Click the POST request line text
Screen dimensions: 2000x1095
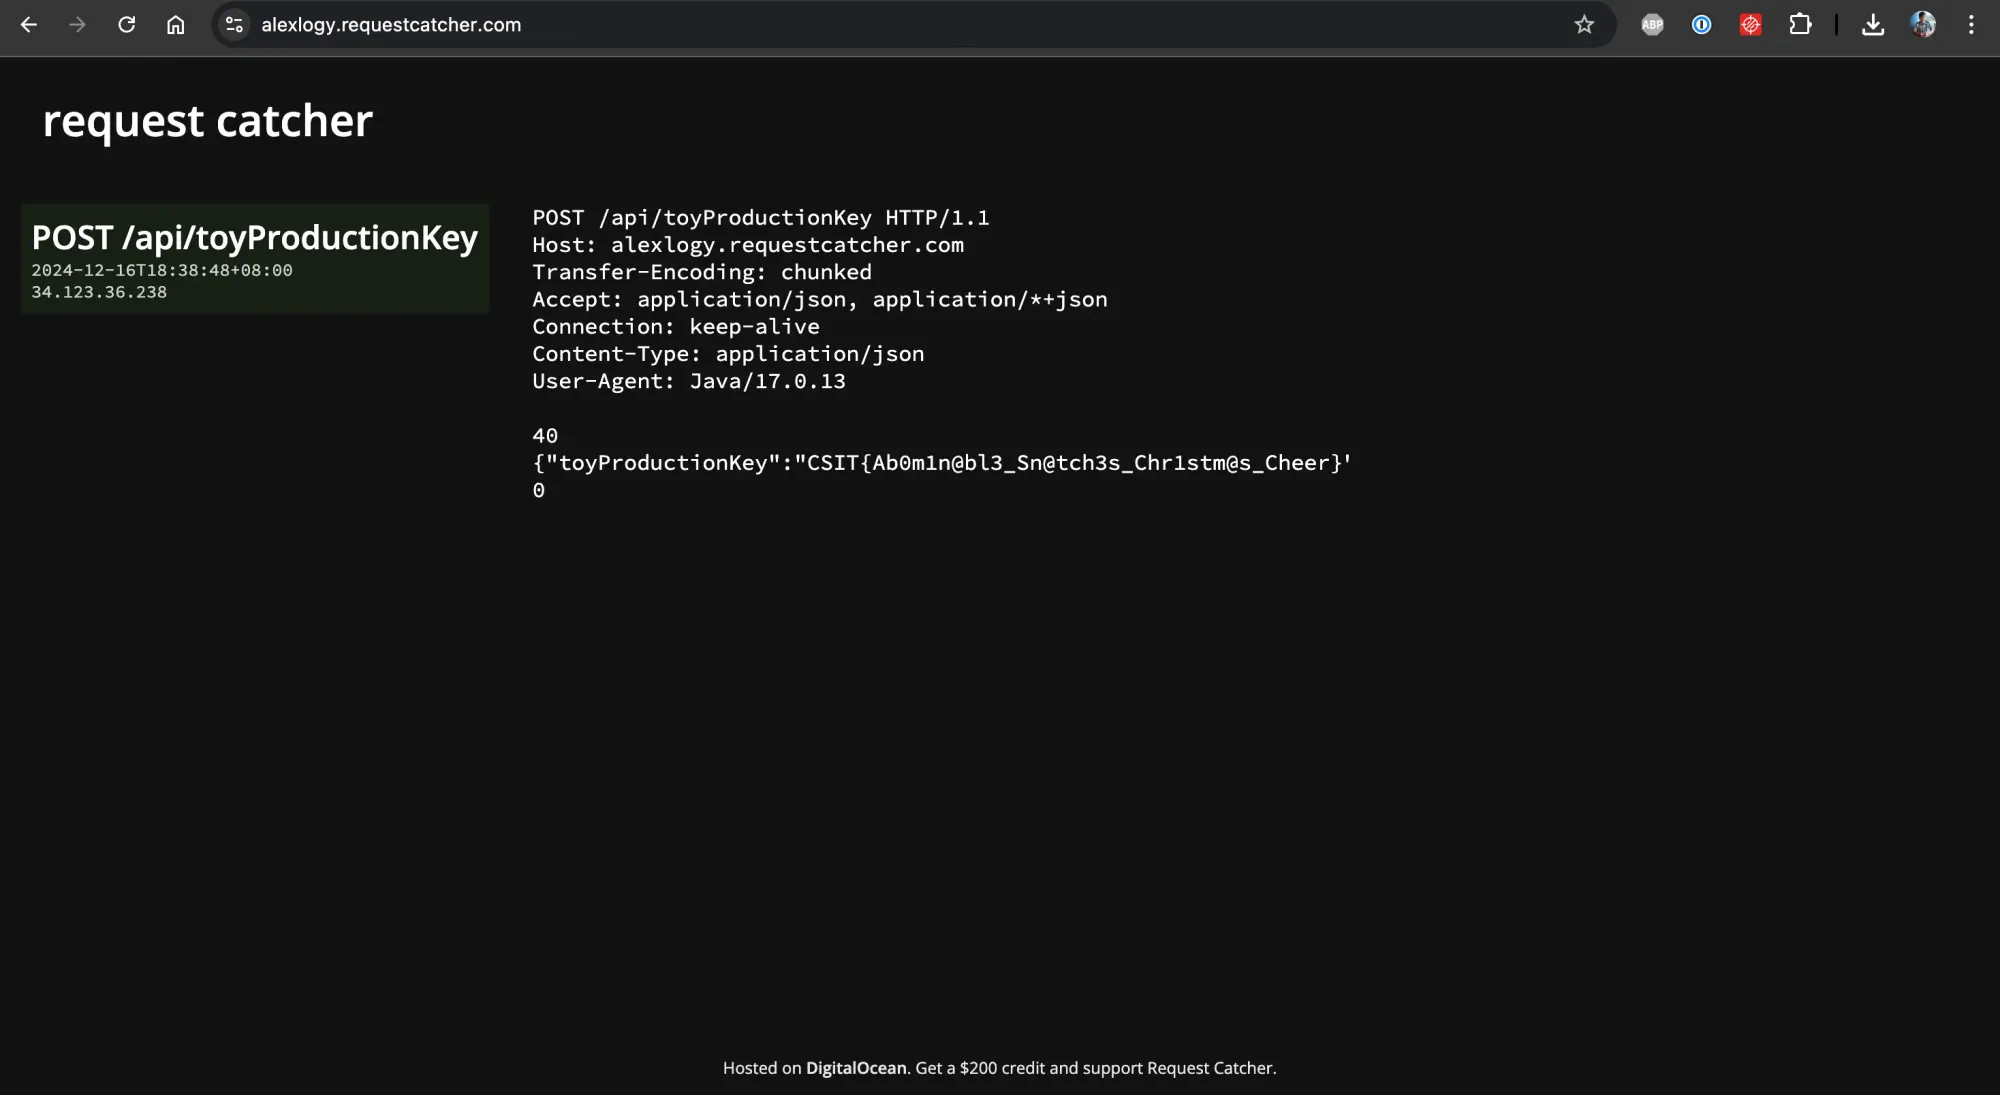pyautogui.click(x=761, y=218)
